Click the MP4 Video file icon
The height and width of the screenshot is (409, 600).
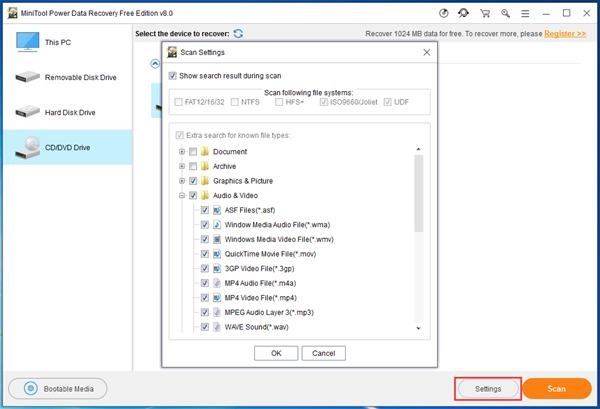(217, 298)
